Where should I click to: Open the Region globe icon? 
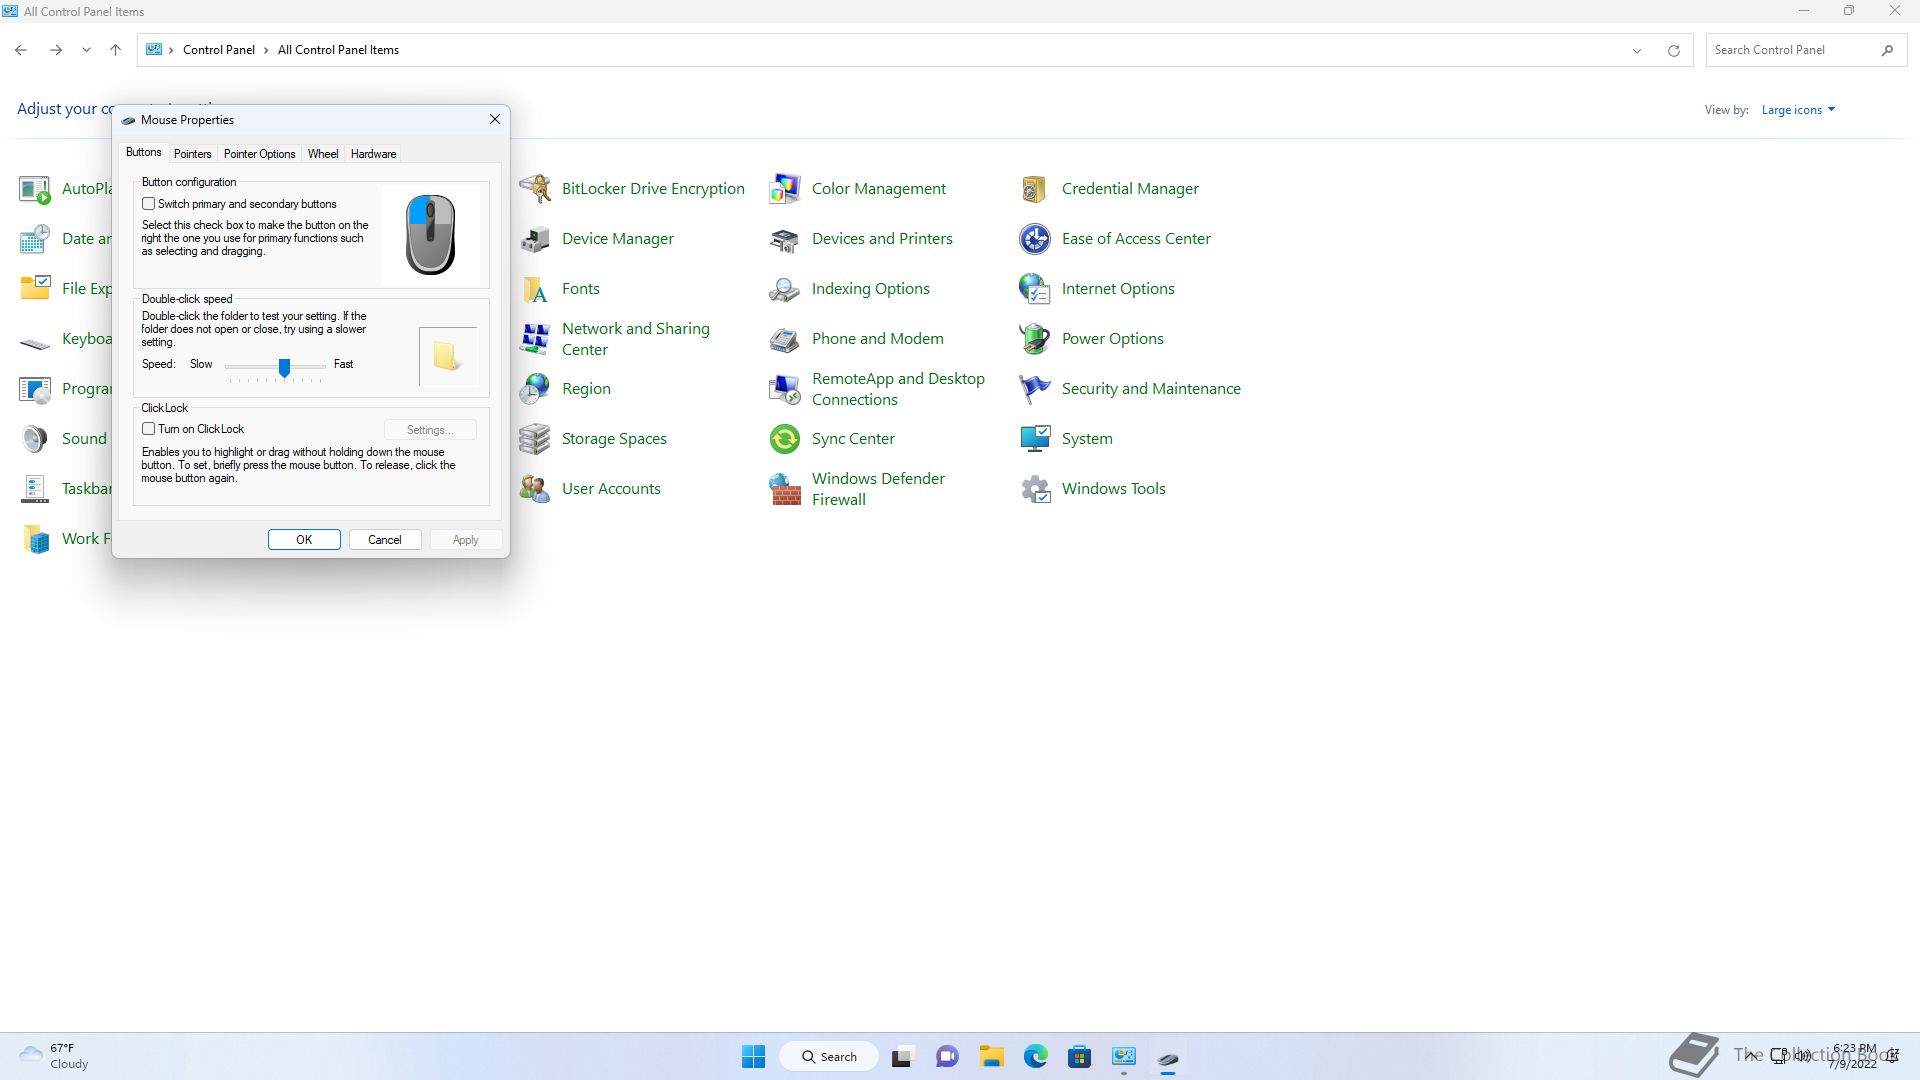pos(535,388)
